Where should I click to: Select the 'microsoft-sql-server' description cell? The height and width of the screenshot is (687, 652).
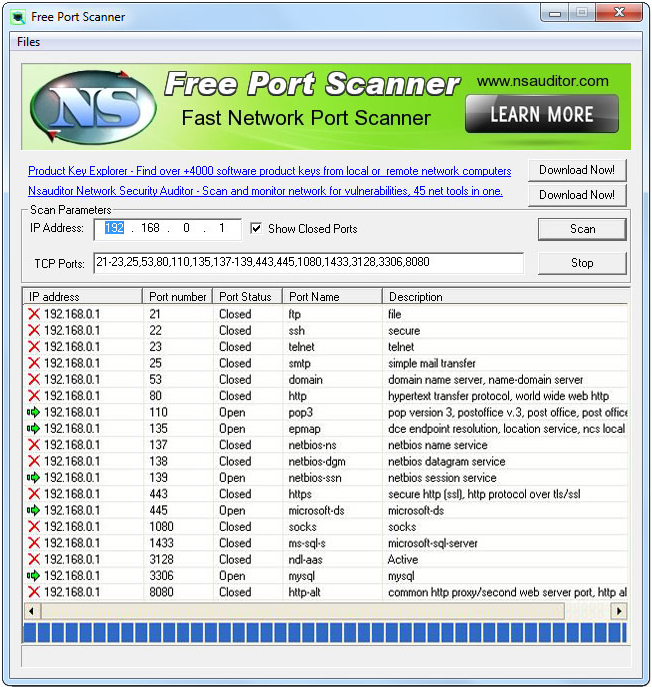[432, 543]
